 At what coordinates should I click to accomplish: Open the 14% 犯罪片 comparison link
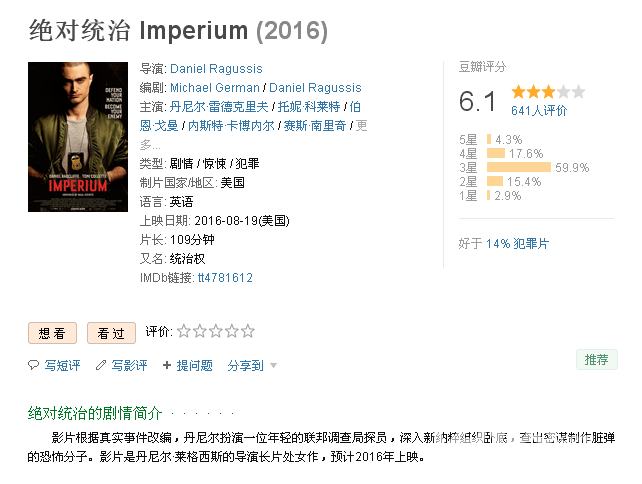pos(517,243)
